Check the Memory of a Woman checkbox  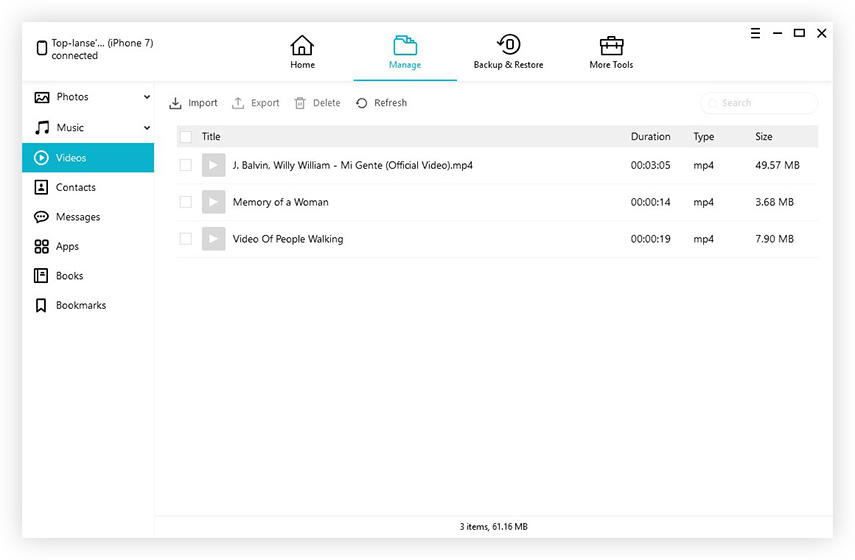coord(186,202)
